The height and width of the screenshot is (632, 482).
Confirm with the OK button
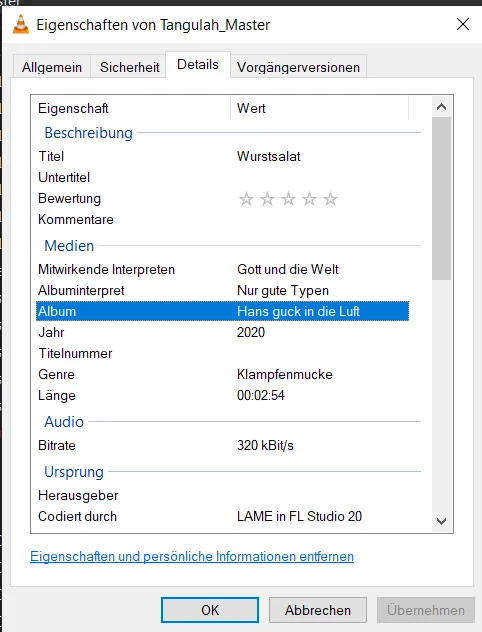click(x=210, y=610)
